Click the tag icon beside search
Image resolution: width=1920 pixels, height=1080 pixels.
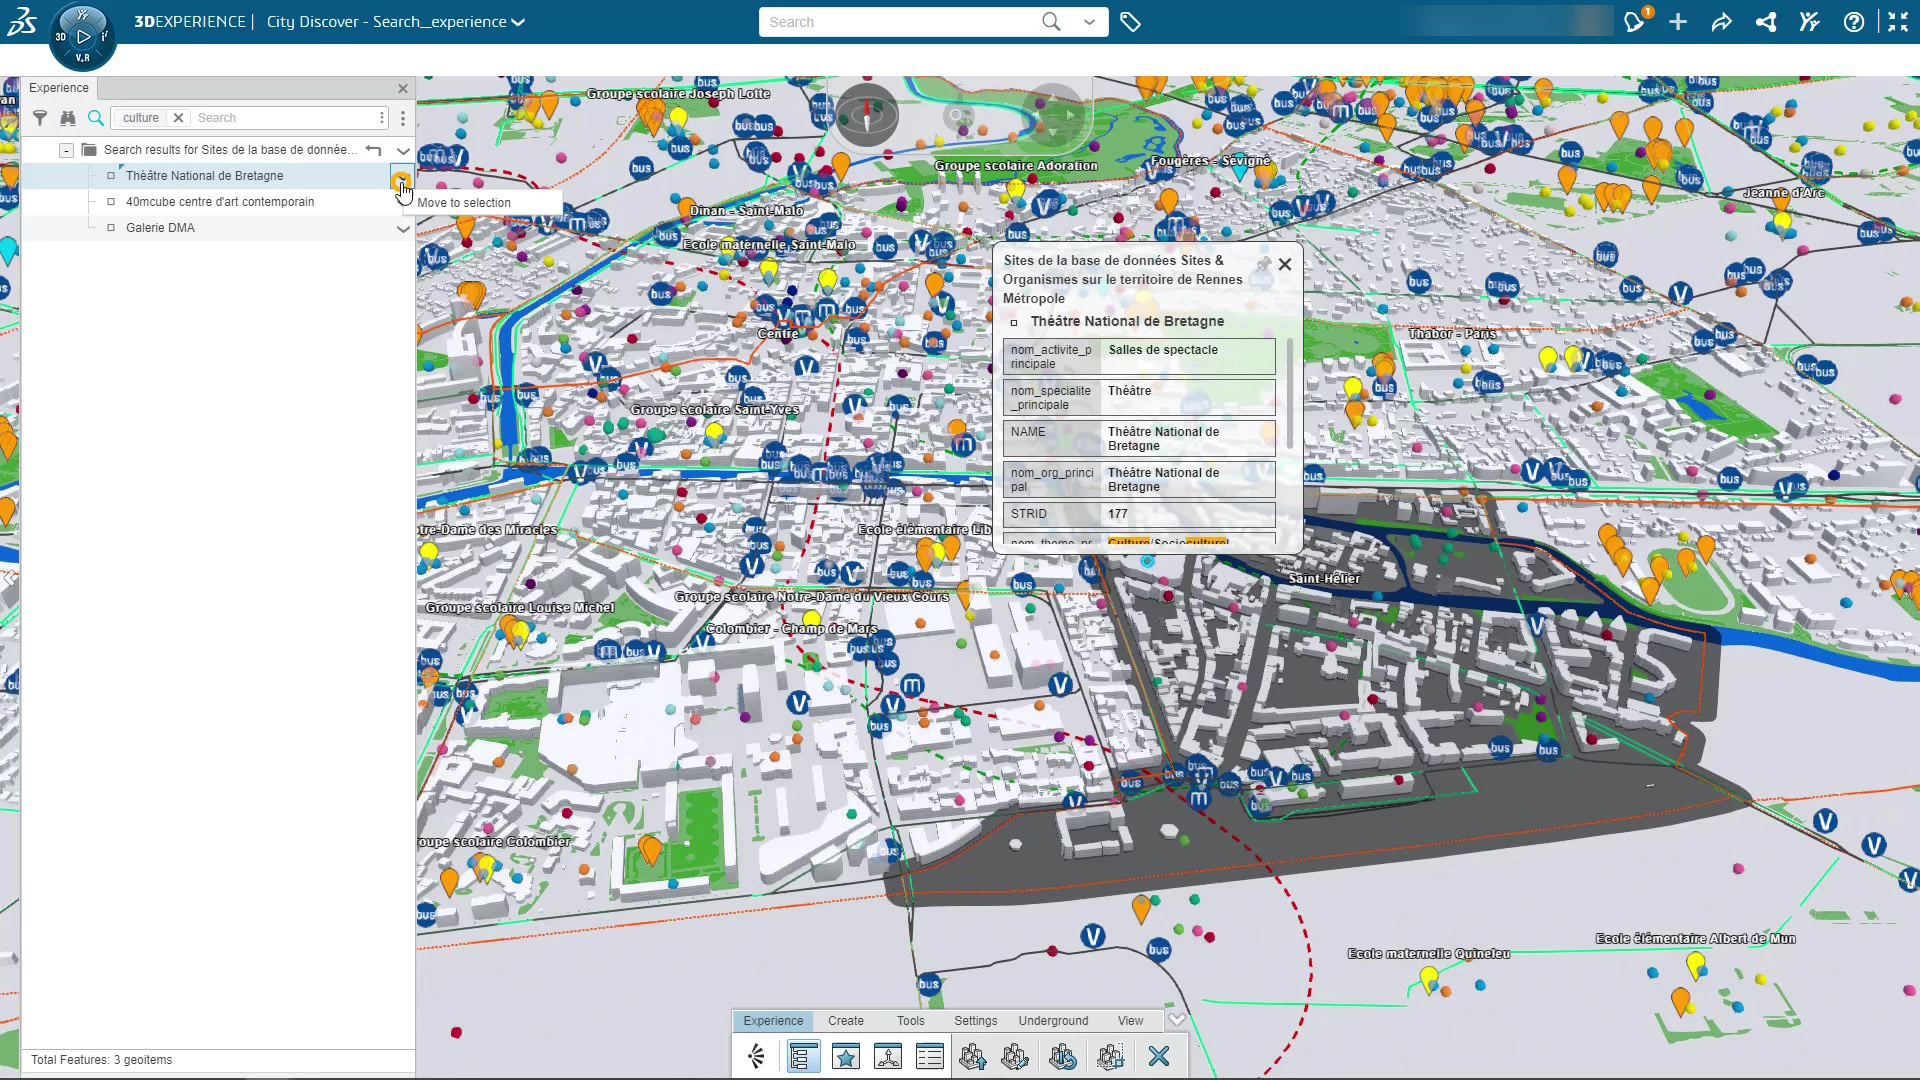pyautogui.click(x=1130, y=22)
